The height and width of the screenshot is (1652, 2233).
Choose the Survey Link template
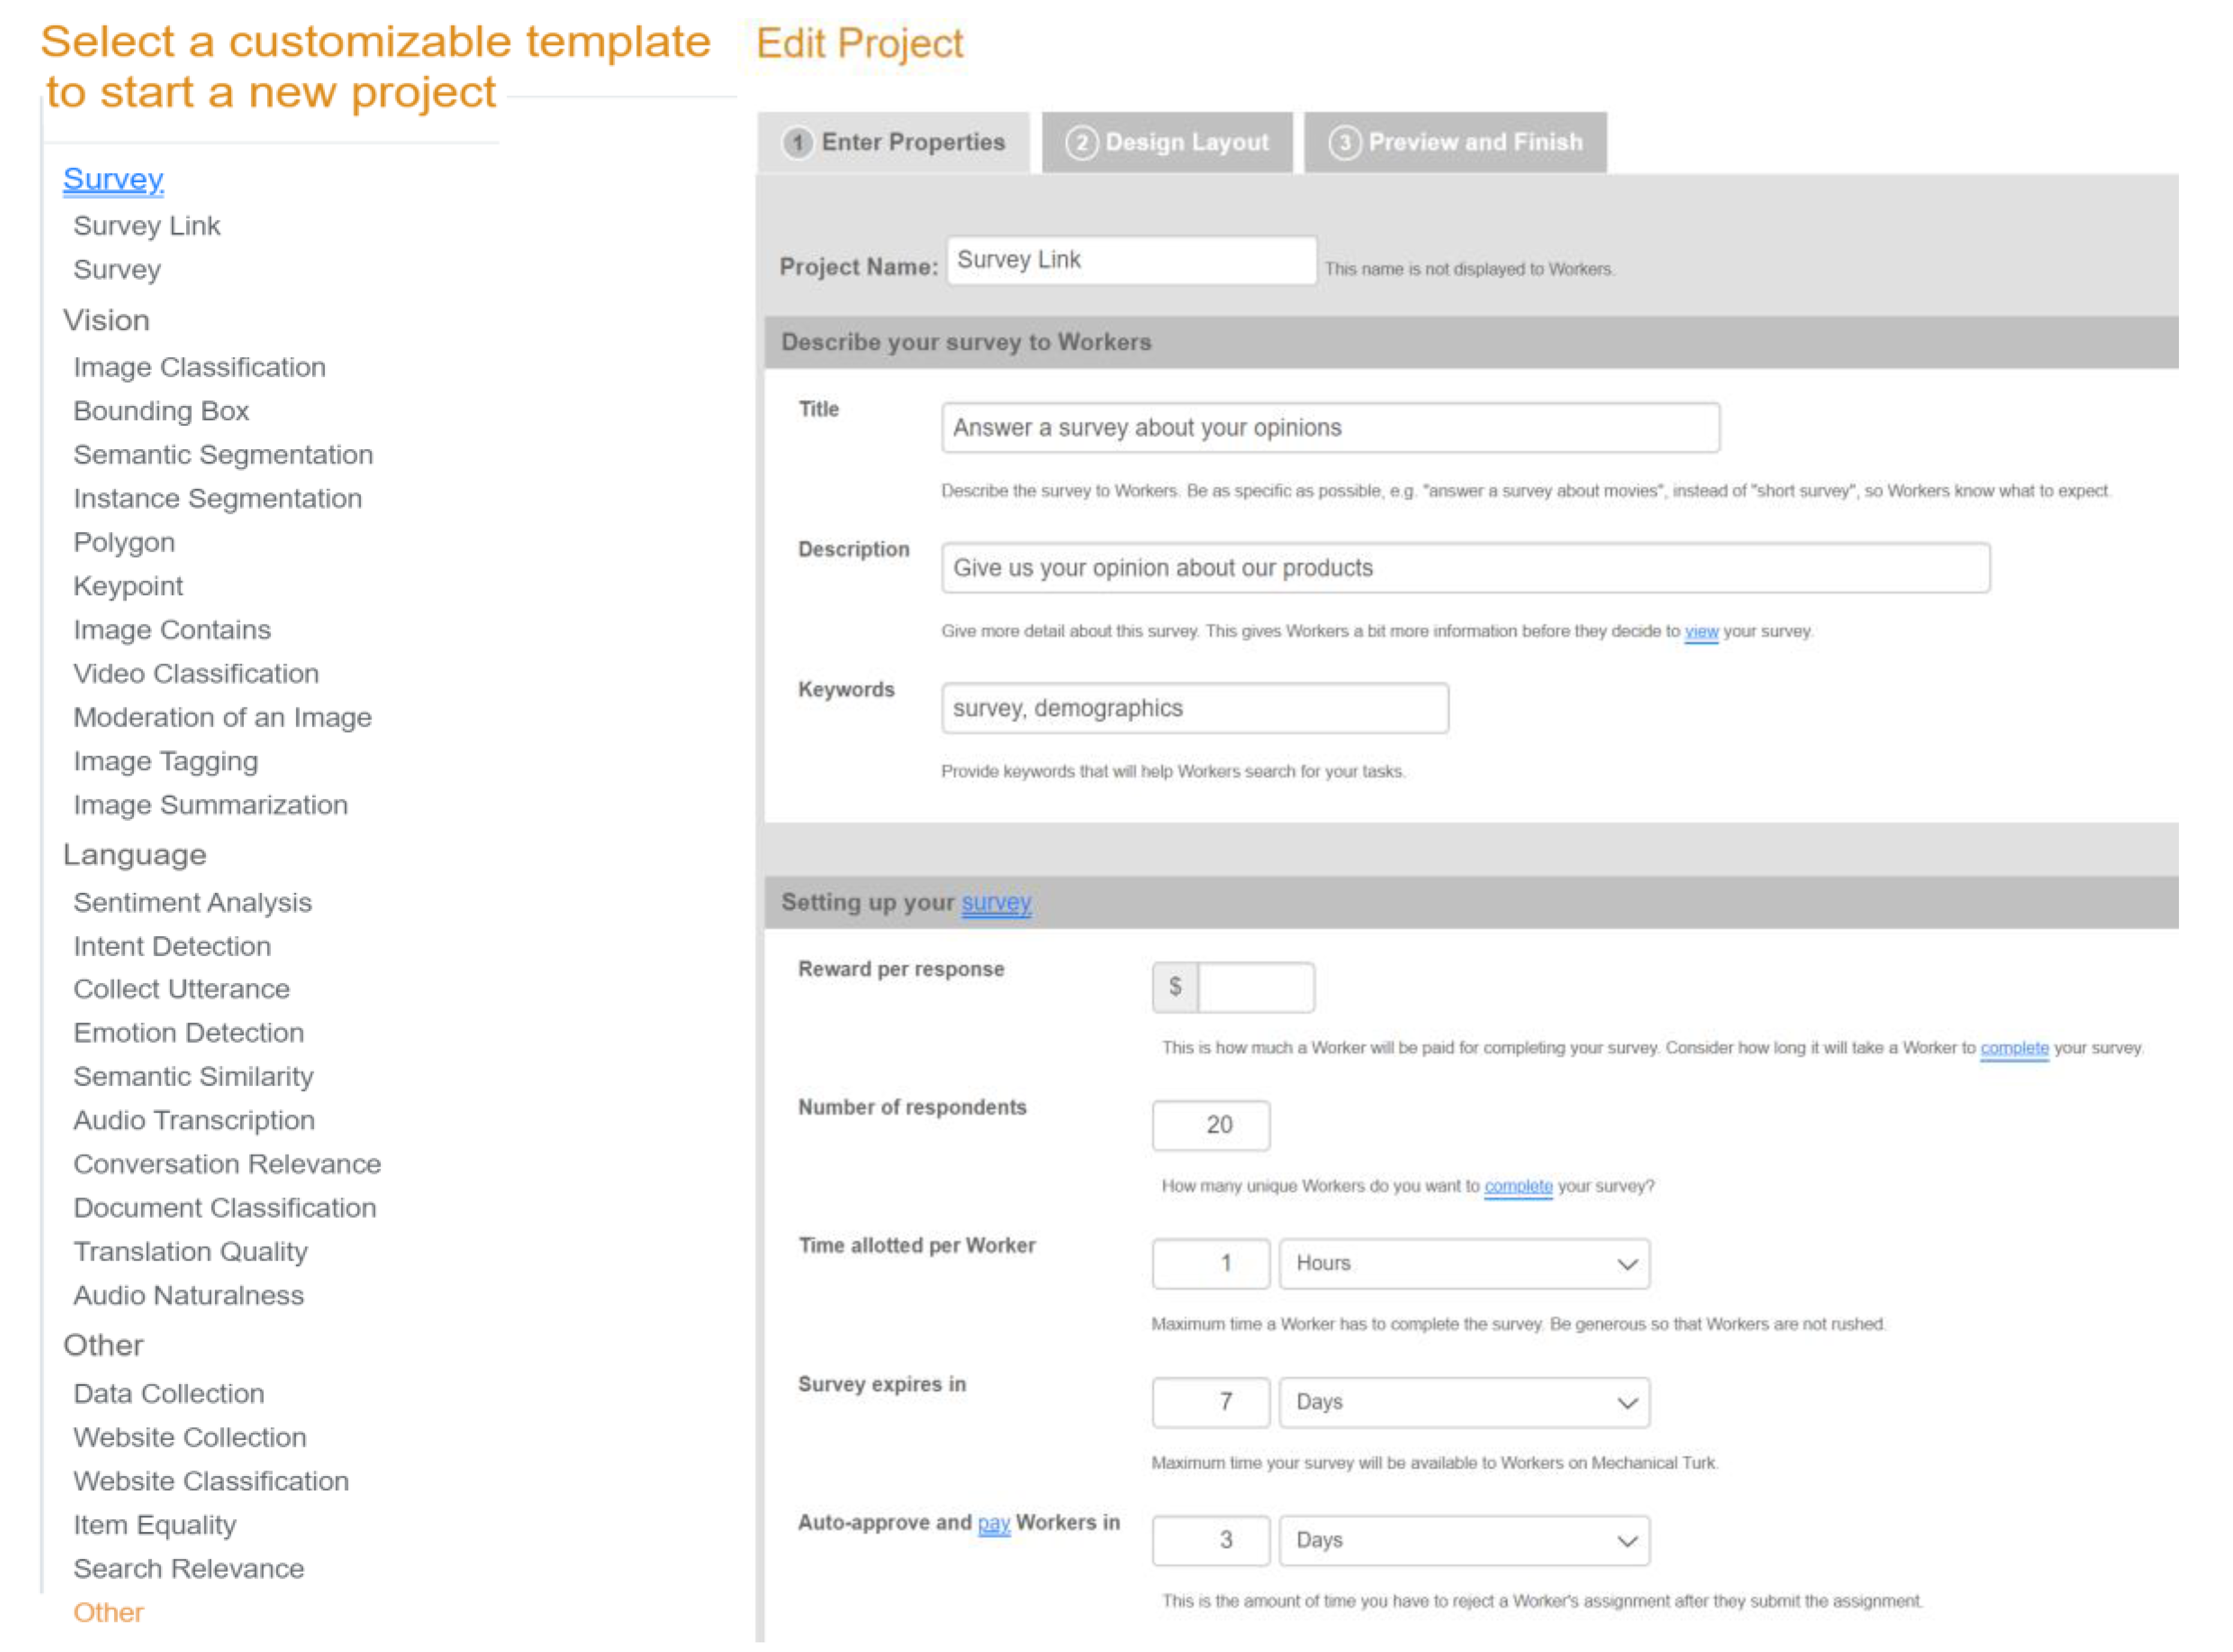tap(147, 226)
